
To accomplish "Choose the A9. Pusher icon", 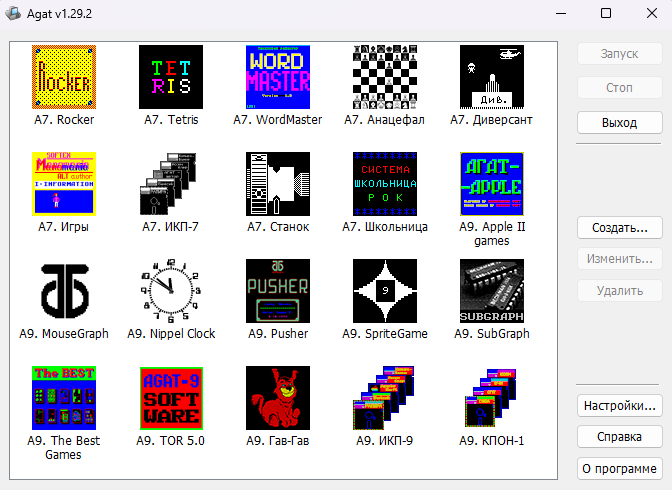I will [x=278, y=291].
